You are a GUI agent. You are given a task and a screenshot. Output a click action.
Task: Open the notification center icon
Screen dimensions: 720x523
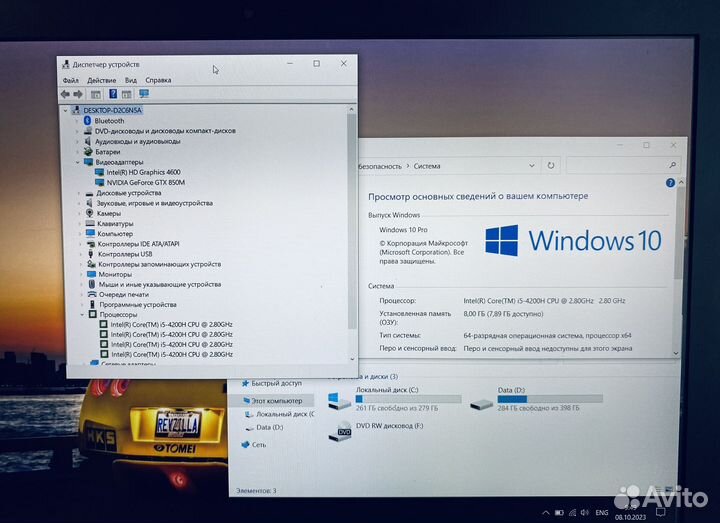[x=660, y=512]
